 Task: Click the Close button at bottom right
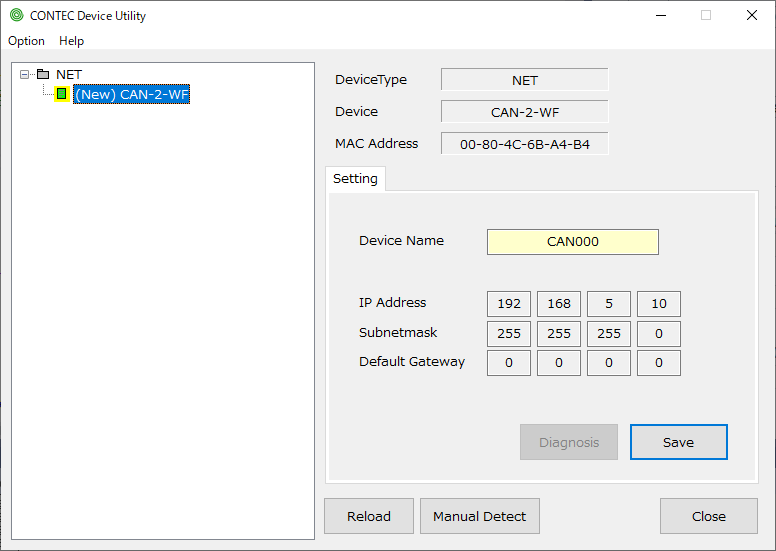click(708, 516)
